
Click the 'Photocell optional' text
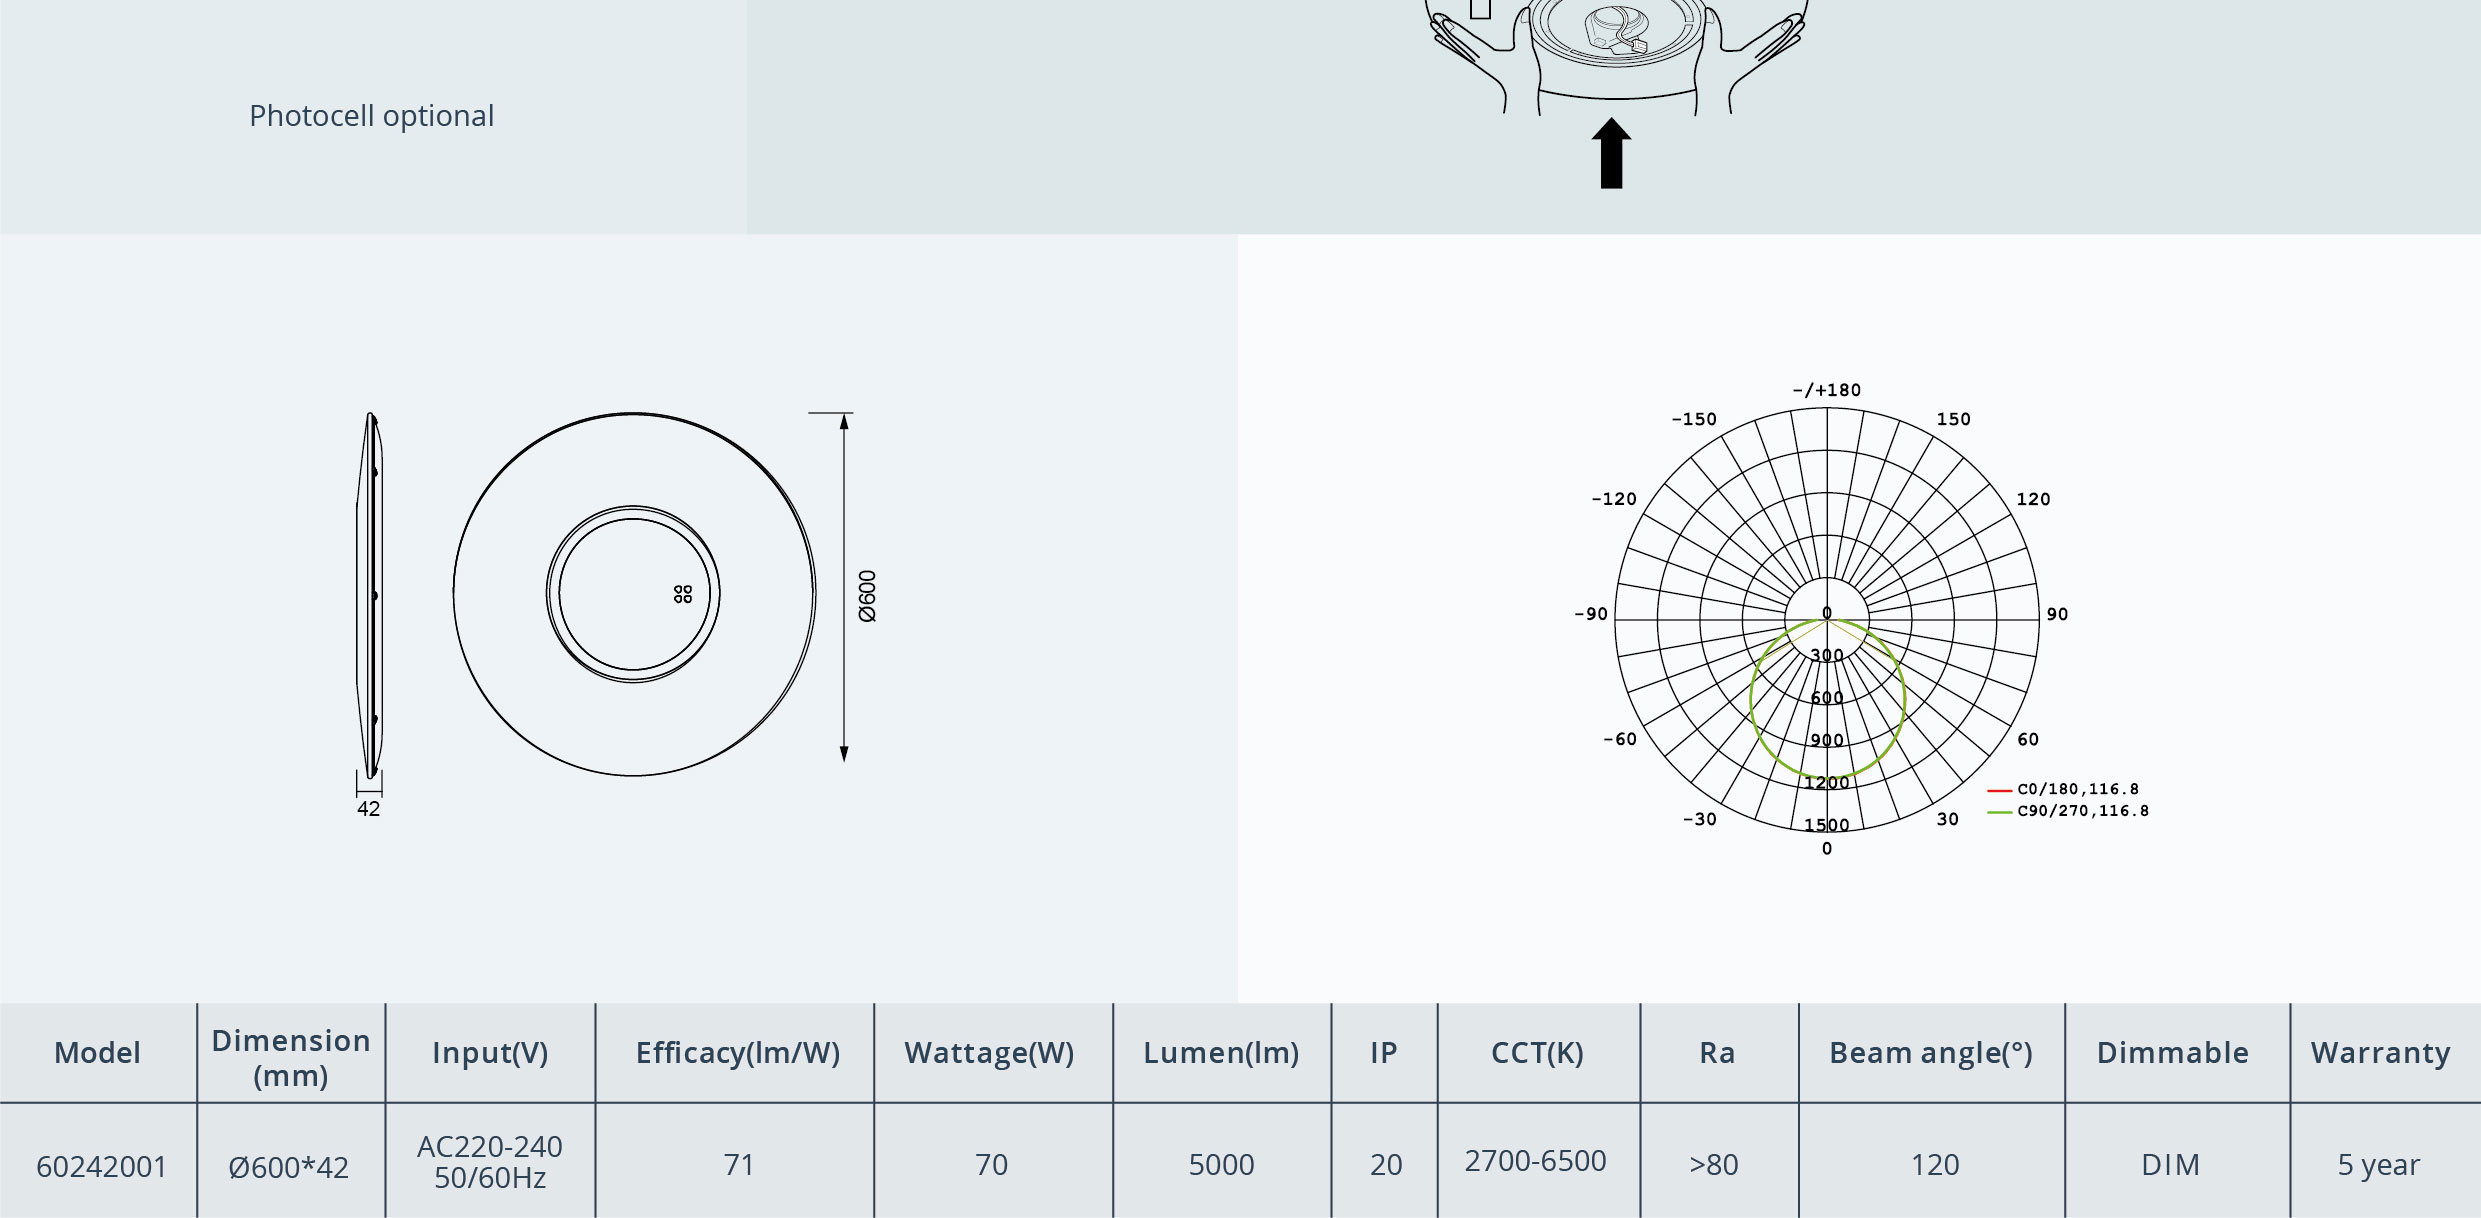(x=371, y=116)
